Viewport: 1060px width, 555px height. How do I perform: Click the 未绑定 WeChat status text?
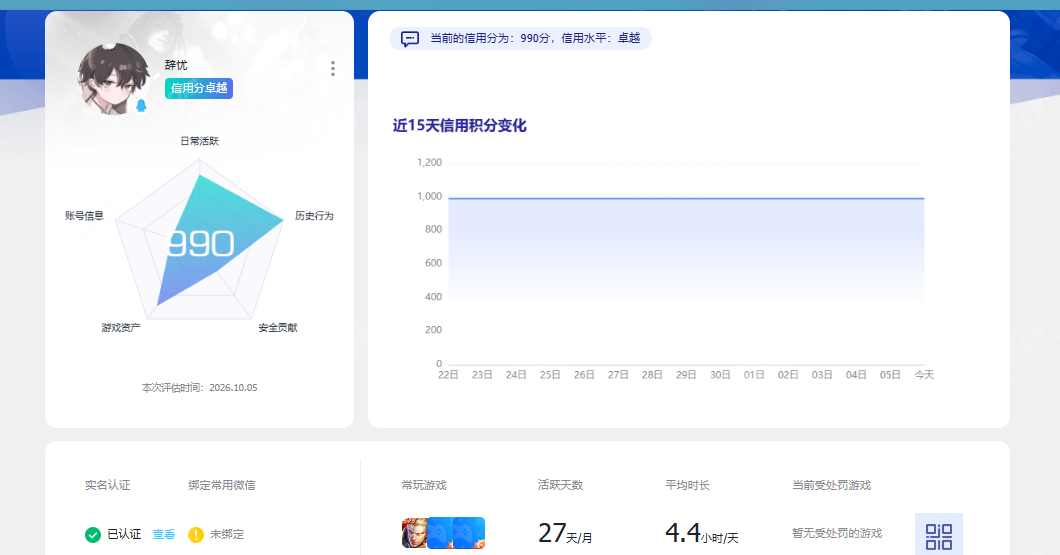226,534
